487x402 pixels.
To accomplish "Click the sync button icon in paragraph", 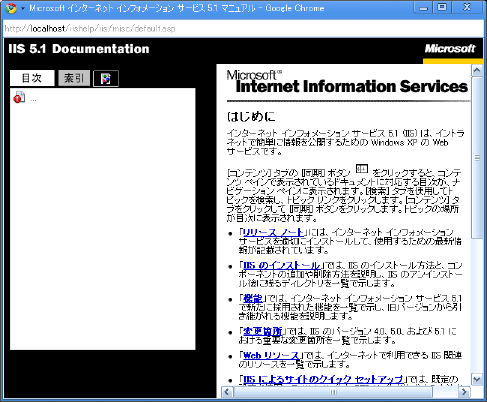I will [362, 169].
